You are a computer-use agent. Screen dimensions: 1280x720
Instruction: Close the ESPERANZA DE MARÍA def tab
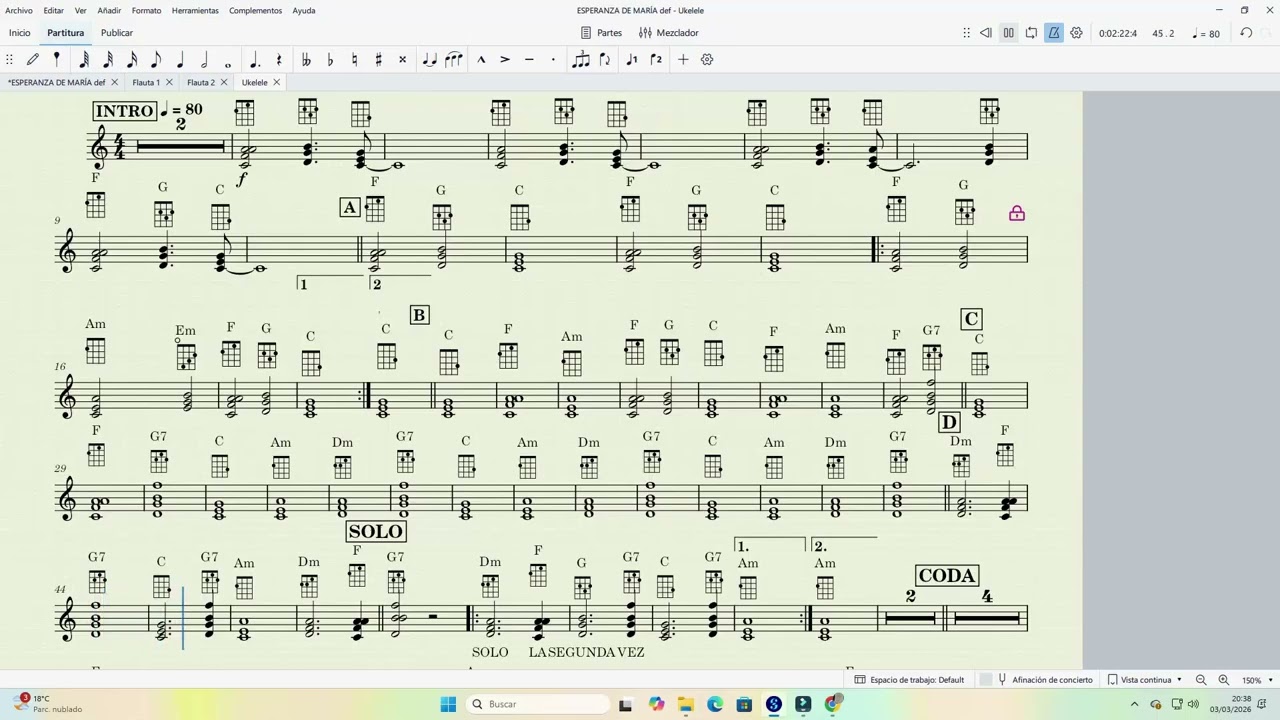pyautogui.click(x=114, y=82)
